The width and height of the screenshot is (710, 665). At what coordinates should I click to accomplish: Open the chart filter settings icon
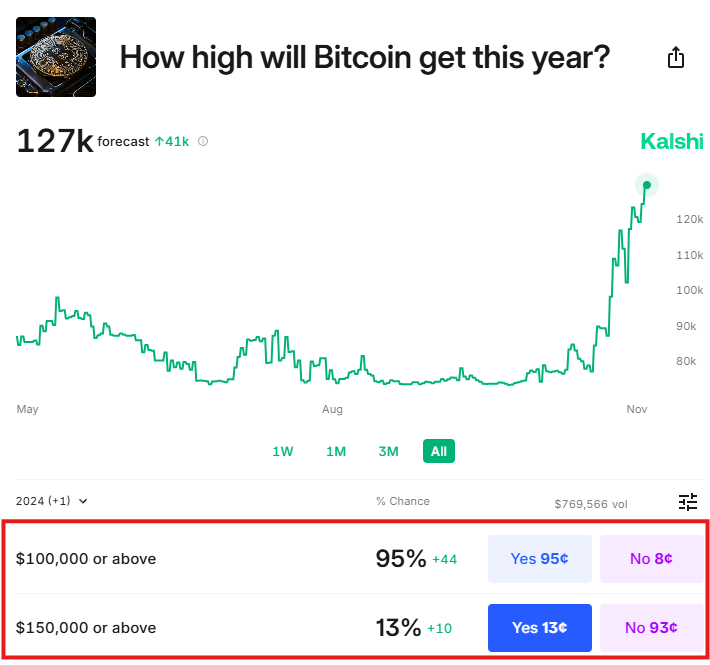(687, 501)
